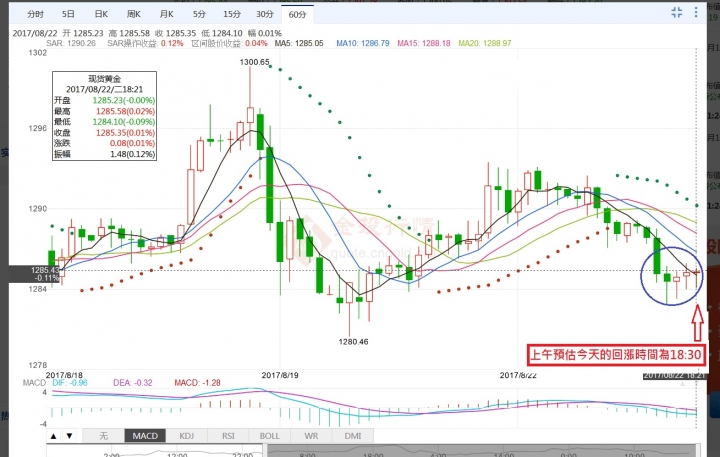
Task: Switch indicator to KDJ
Action: (186, 436)
